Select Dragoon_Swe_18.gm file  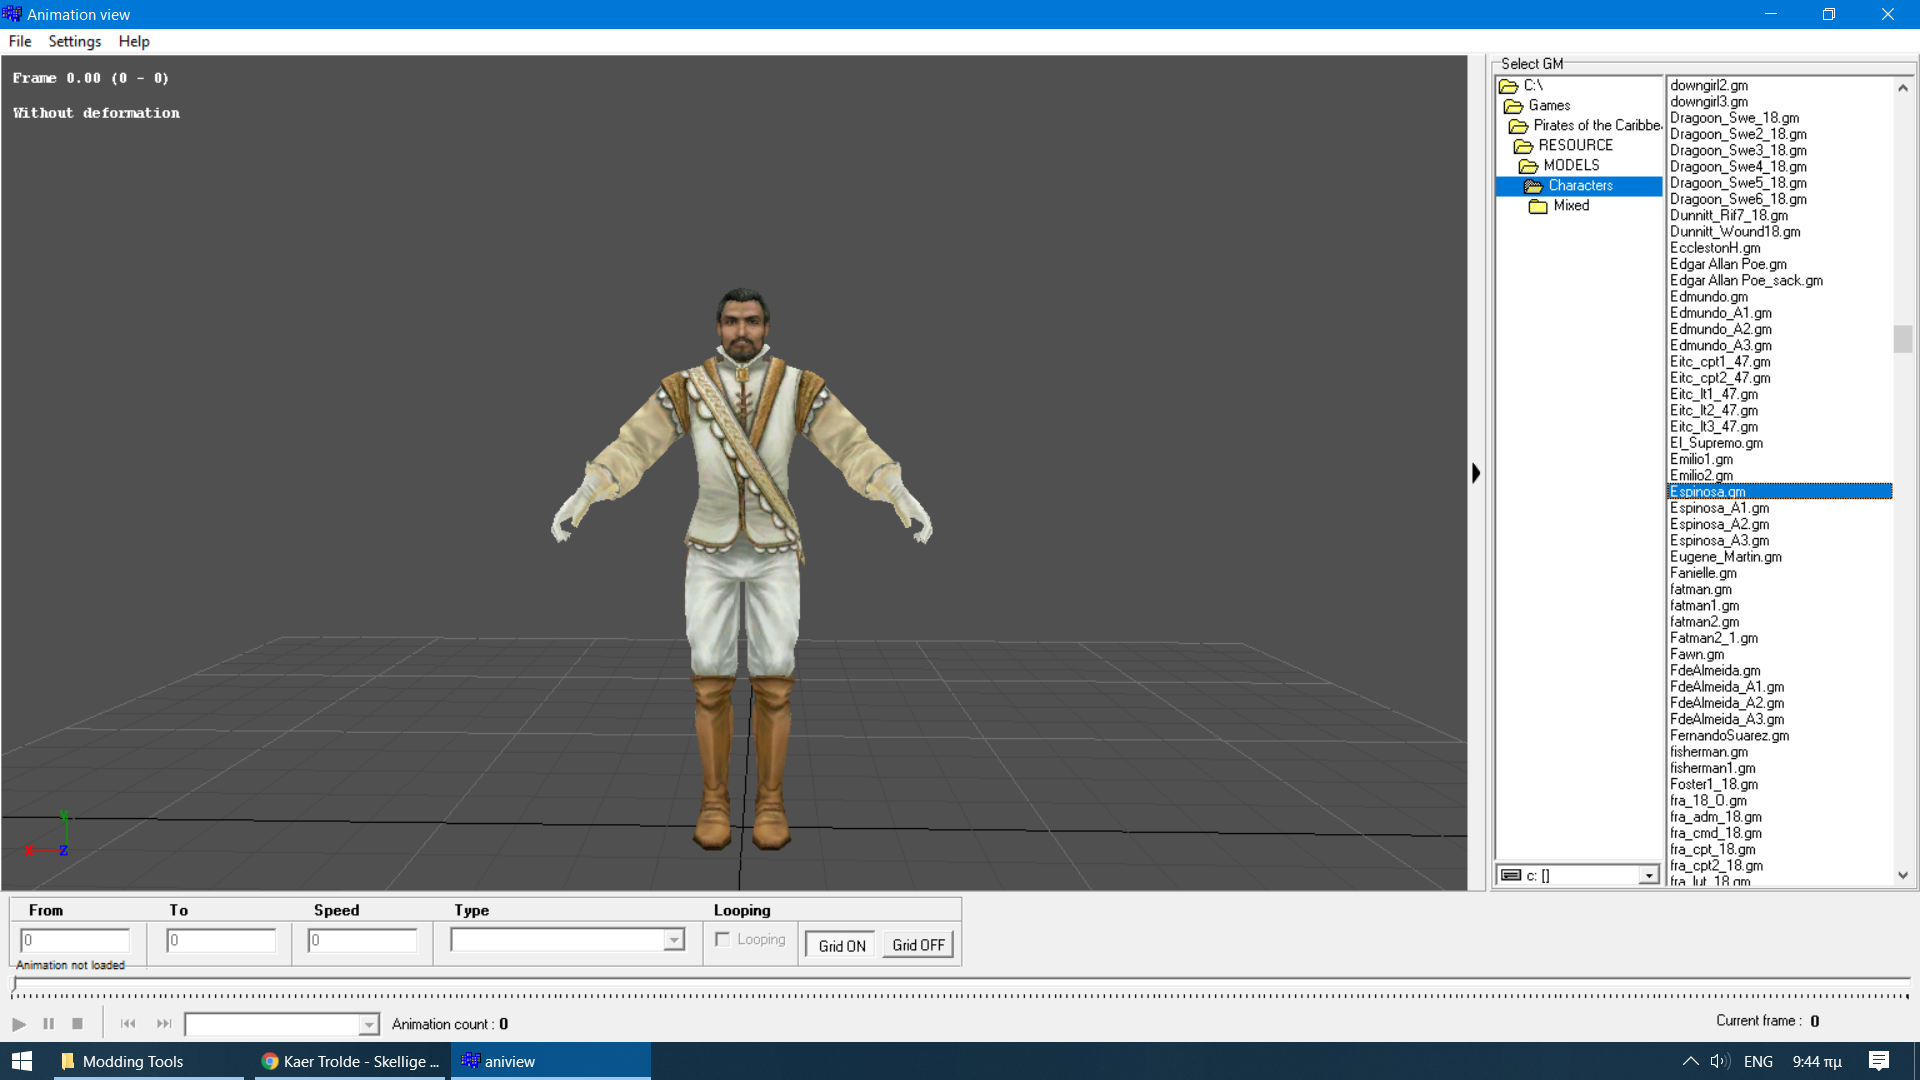[1734, 118]
